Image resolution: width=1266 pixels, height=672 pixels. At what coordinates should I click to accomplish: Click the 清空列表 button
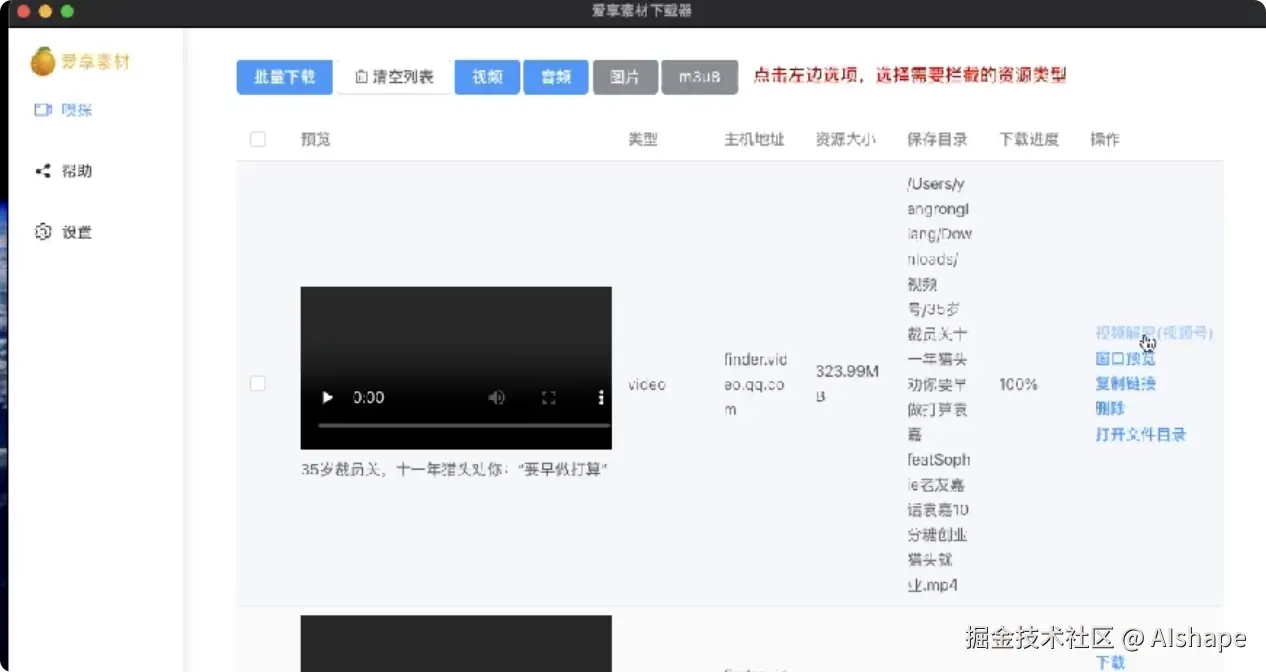point(394,77)
